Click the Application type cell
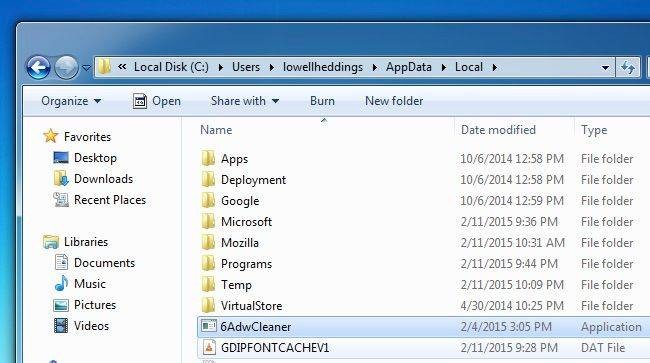Image resolution: width=650 pixels, height=363 pixels. [x=611, y=327]
